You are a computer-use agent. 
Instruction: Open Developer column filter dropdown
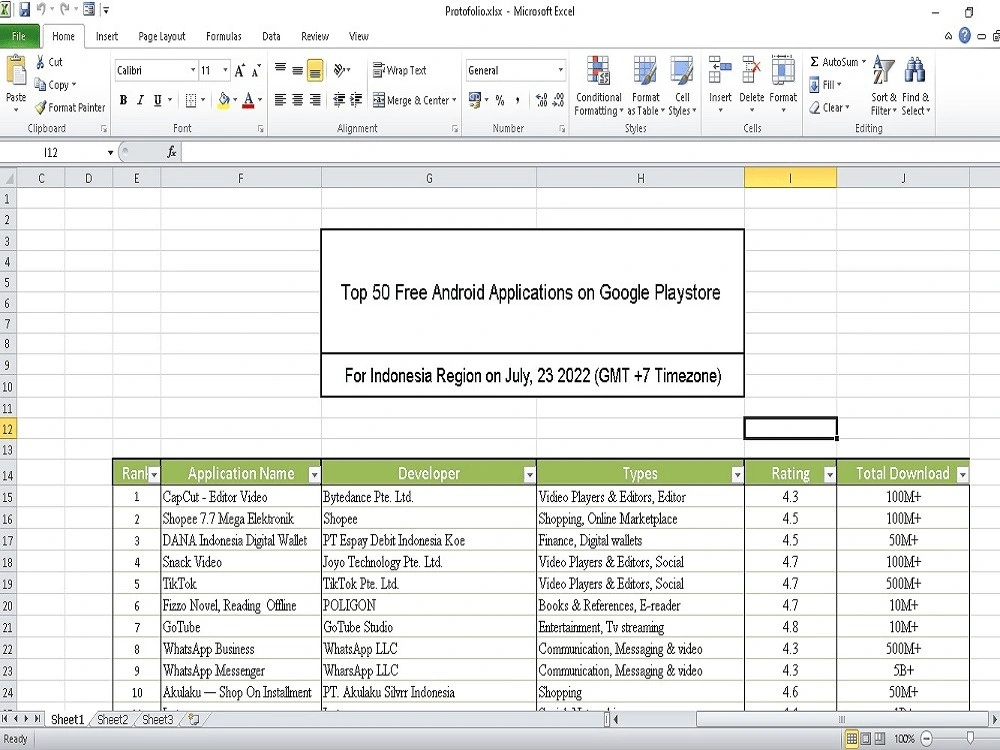click(529, 474)
